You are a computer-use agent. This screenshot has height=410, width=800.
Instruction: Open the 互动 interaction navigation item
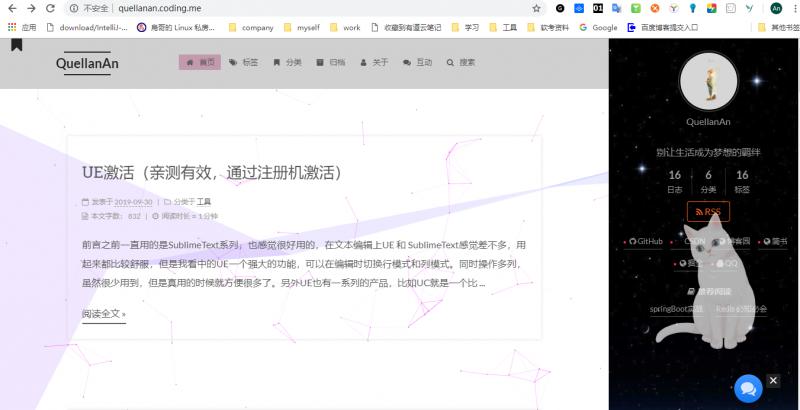[417, 62]
